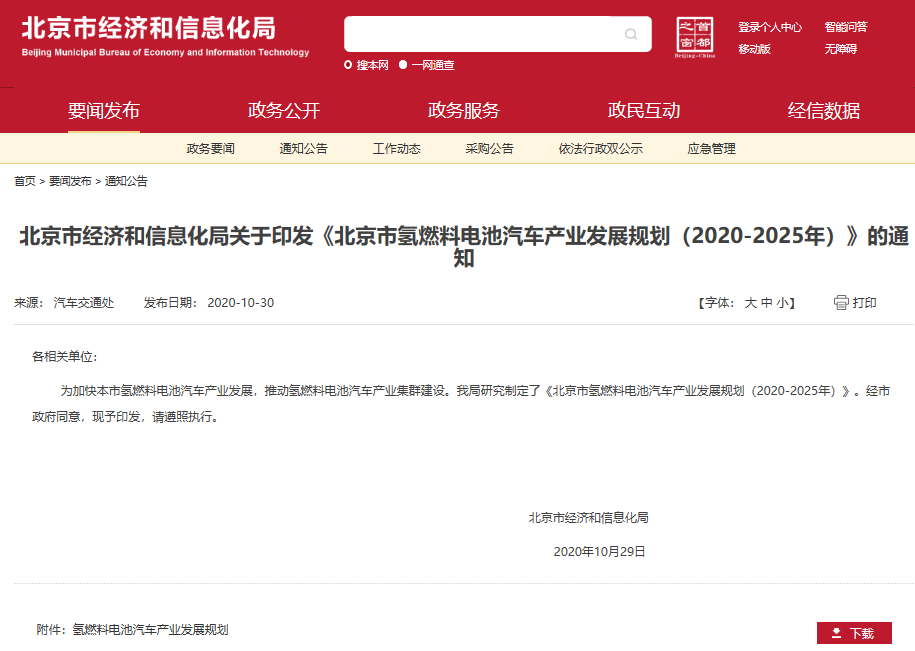915x651 pixels.
Task: Open the 政务服务 menu
Action: pyautogui.click(x=464, y=111)
